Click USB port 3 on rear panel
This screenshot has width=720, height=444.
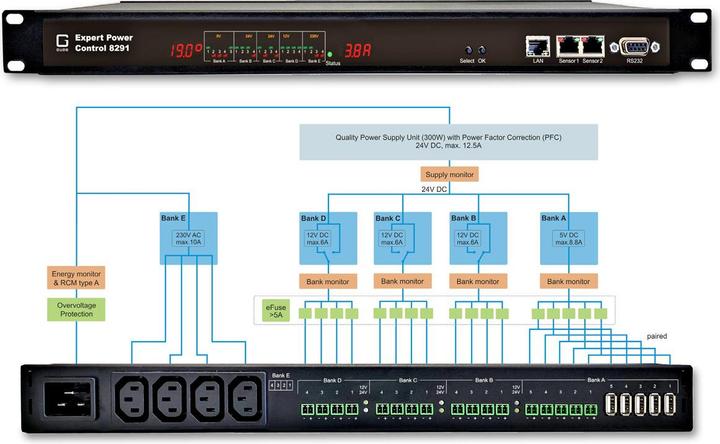(640, 405)
